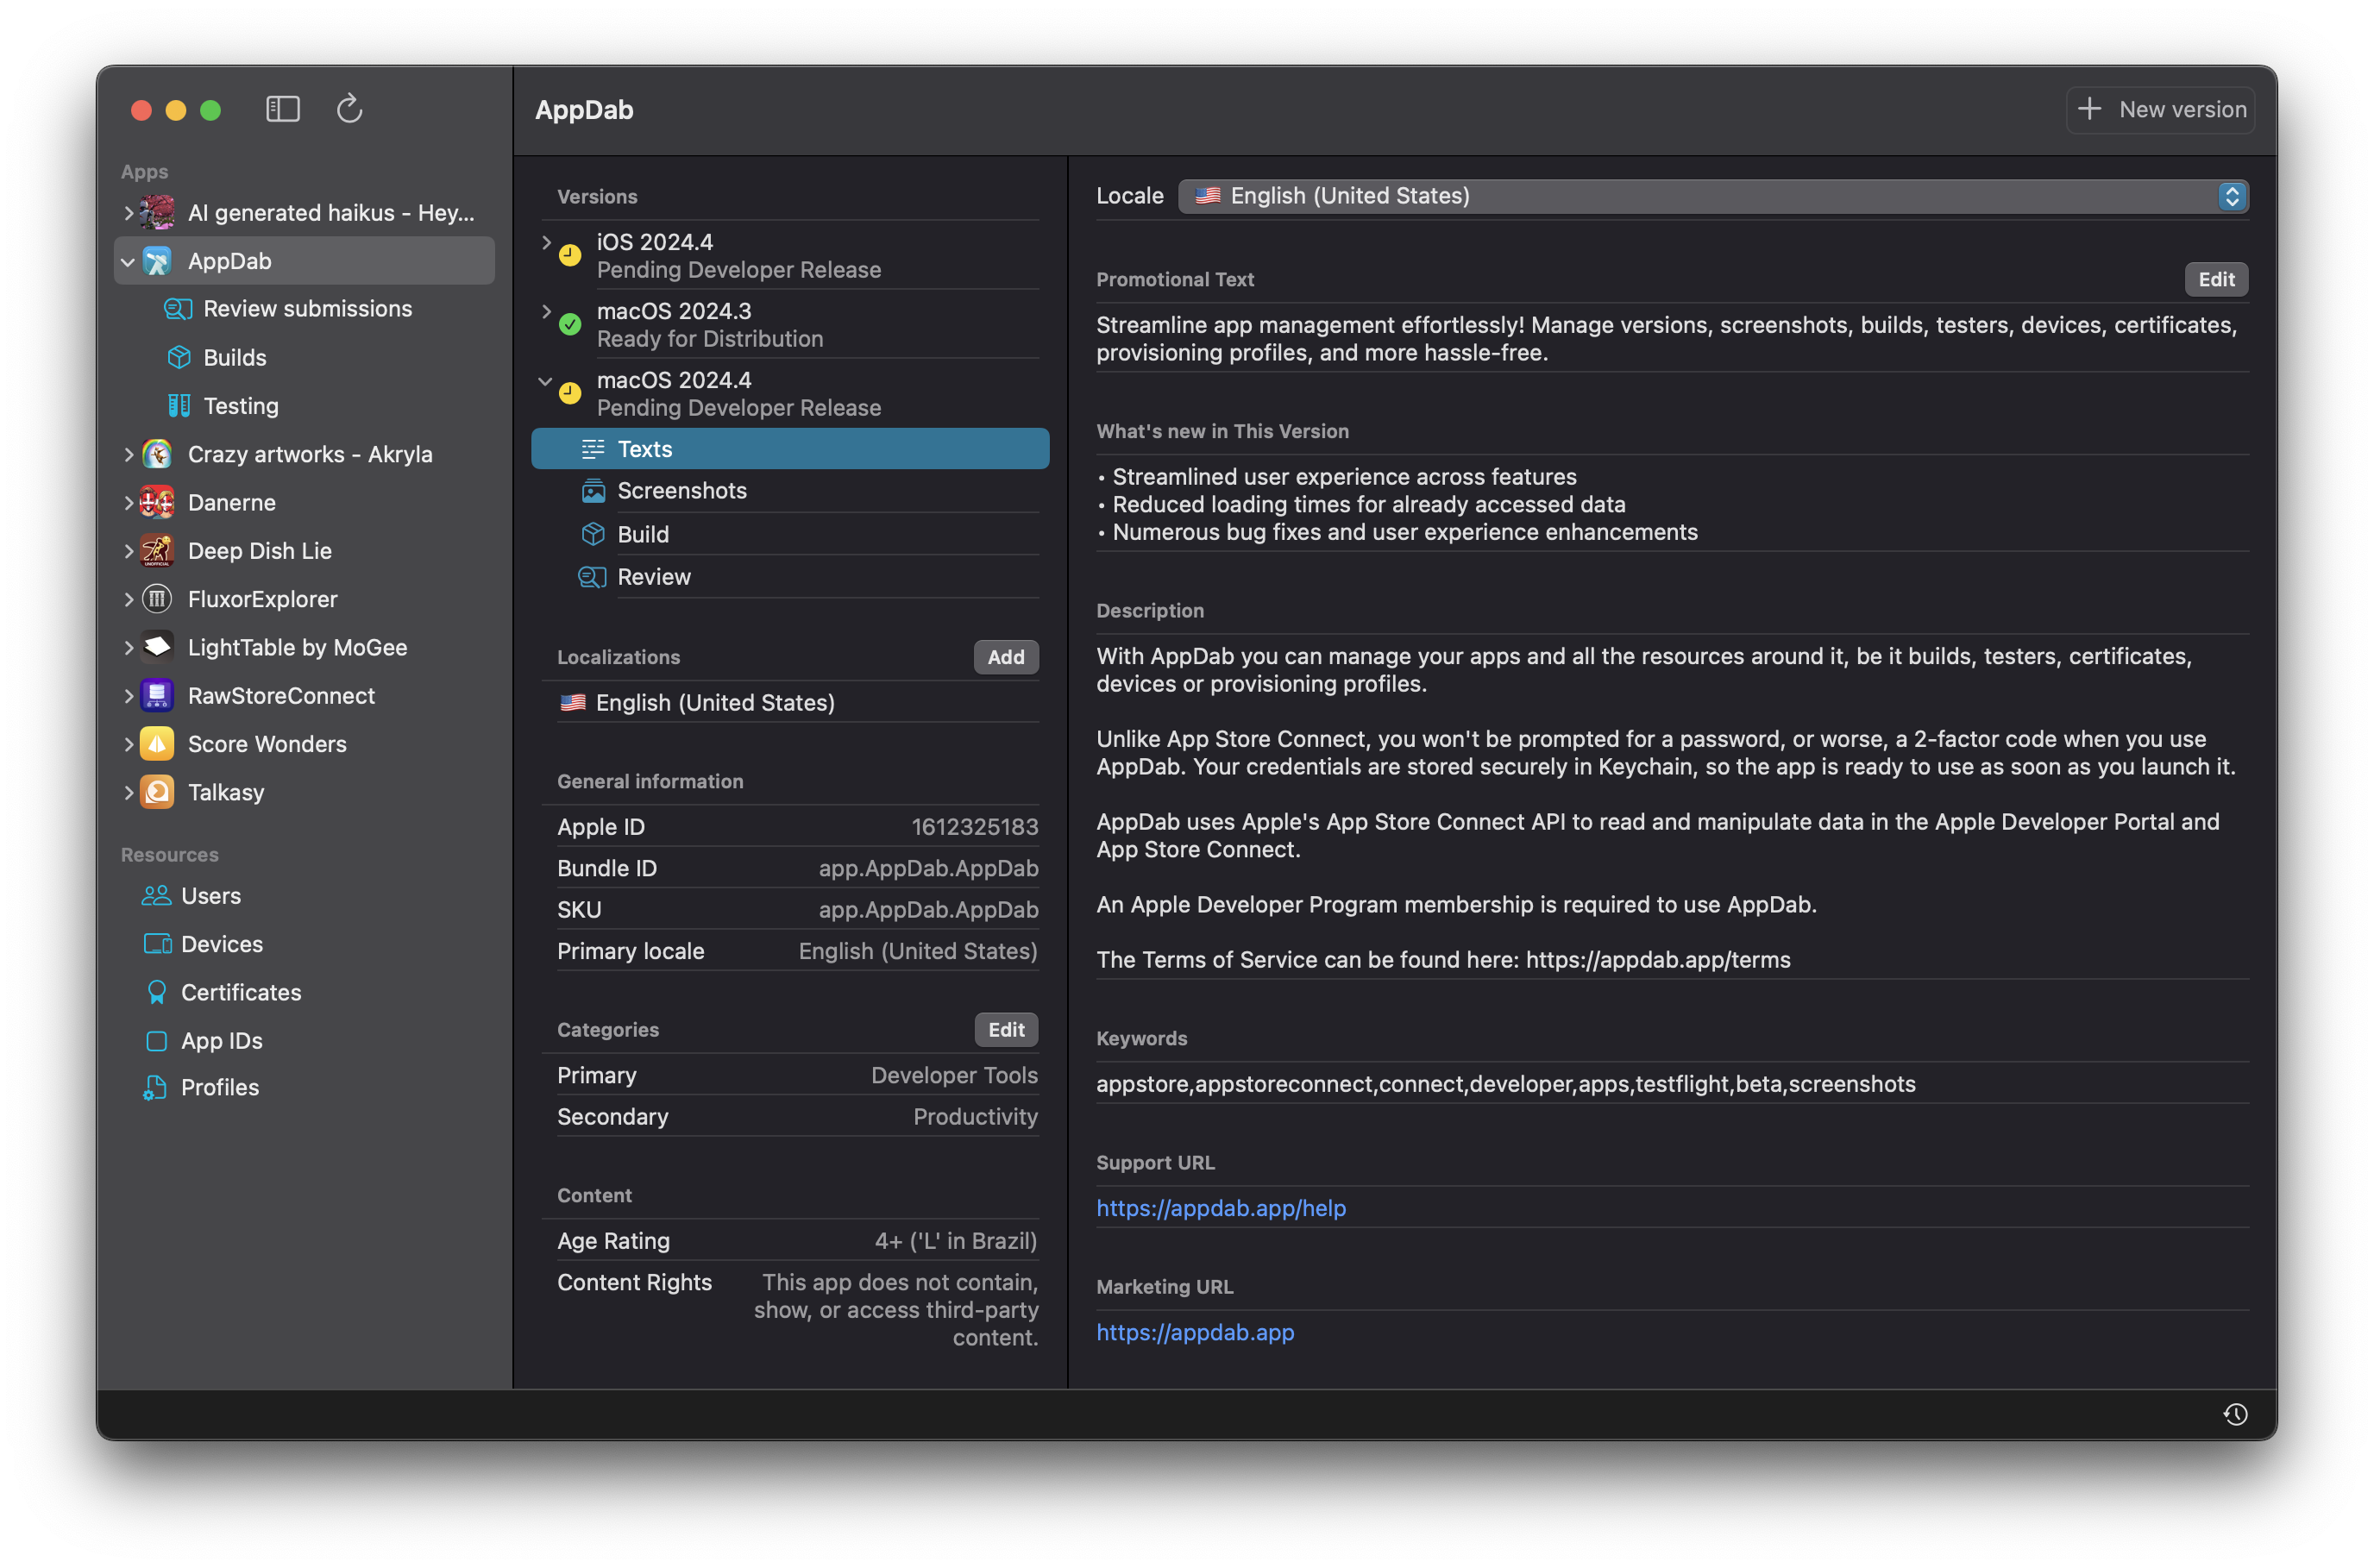Open Review submissions under AppDab
This screenshot has height=1568, width=2374.
pos(307,309)
